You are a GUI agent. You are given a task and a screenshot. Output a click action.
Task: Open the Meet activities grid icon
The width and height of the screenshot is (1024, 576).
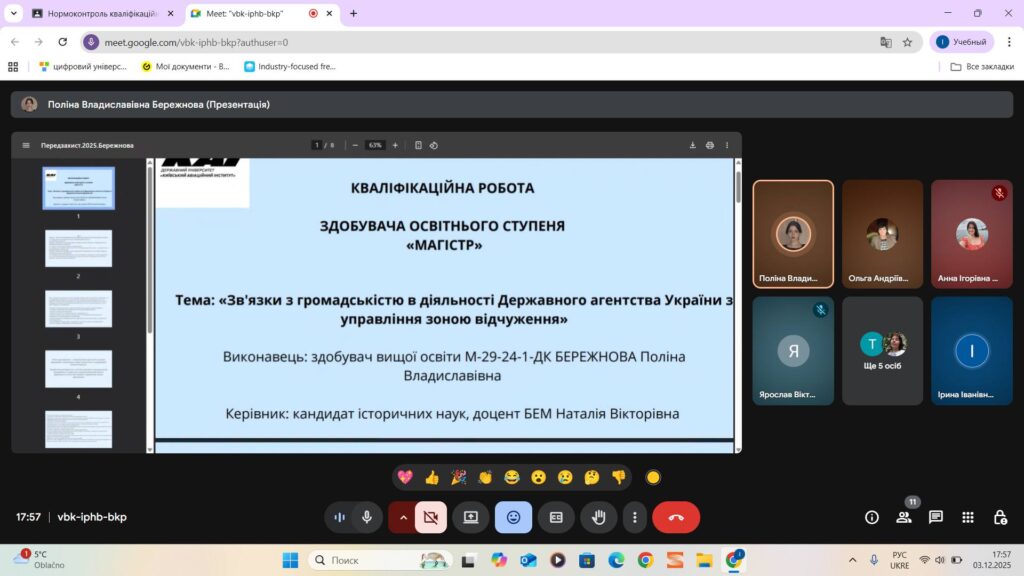pyautogui.click(x=968, y=517)
